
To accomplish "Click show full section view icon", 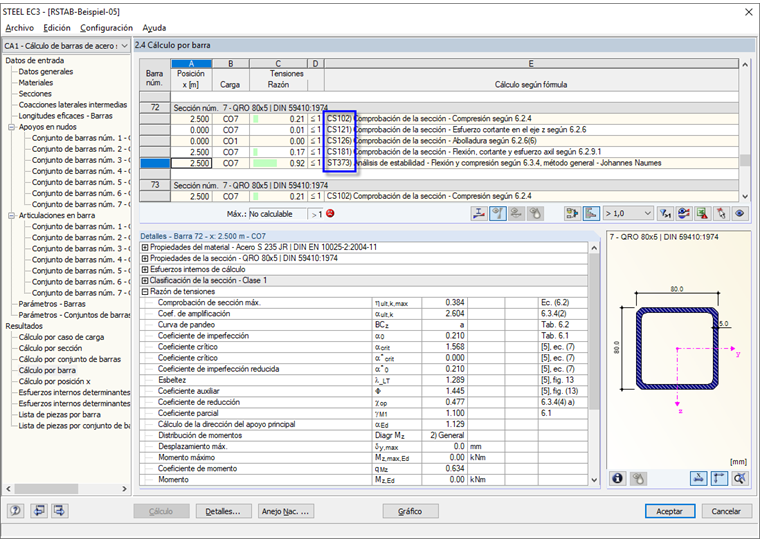I will pos(740,478).
